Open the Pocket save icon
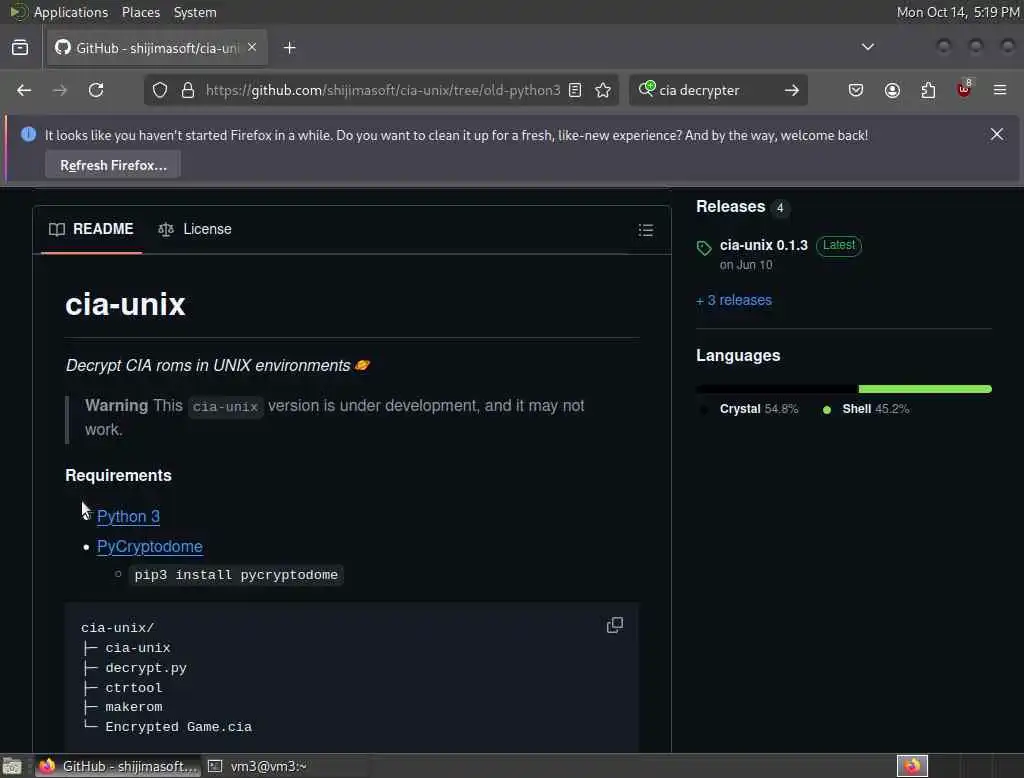 (856, 90)
